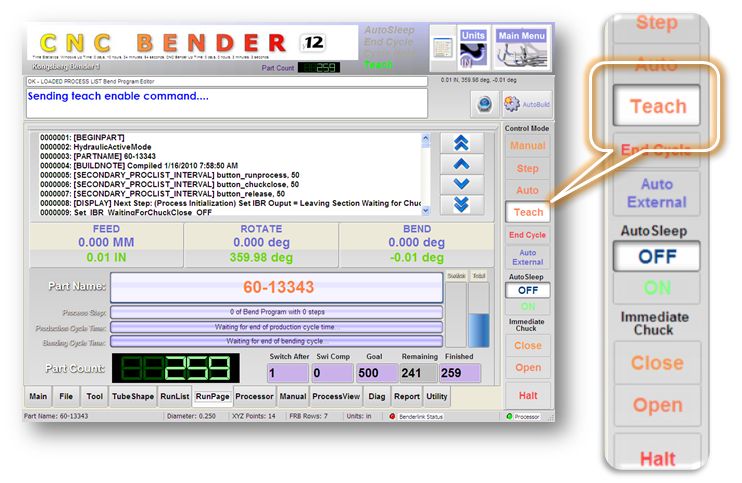Select Teach control mode
This screenshot has height=483, width=742.
(527, 212)
